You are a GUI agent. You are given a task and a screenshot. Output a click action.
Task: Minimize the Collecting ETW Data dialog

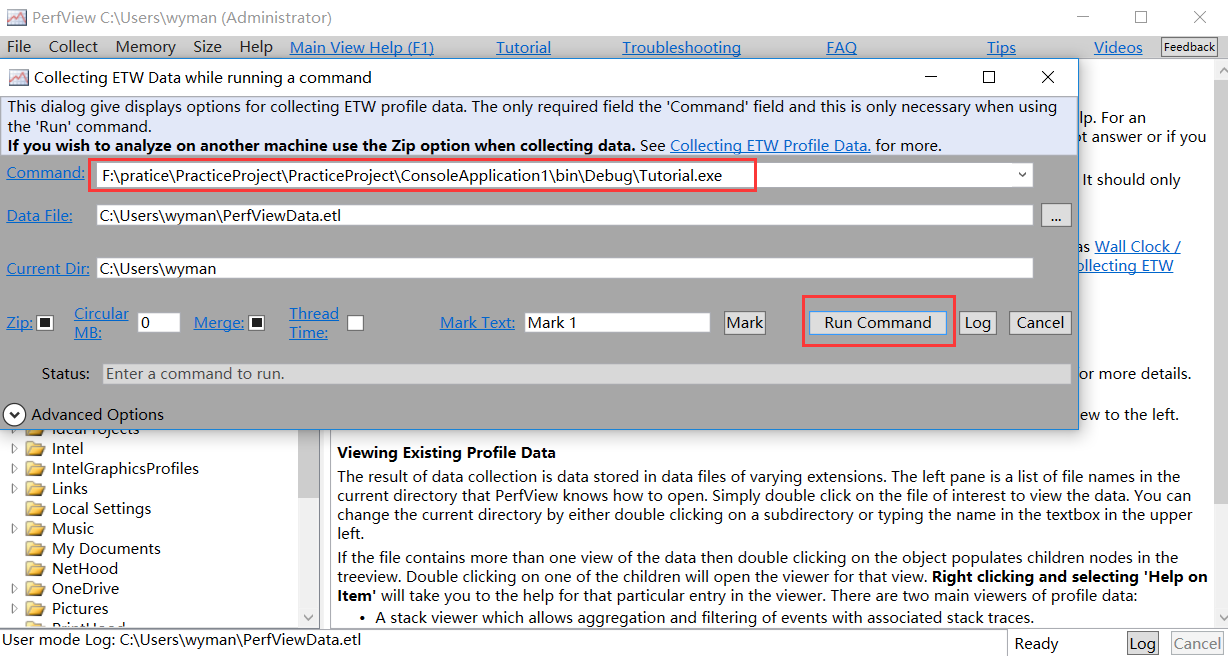(x=930, y=77)
